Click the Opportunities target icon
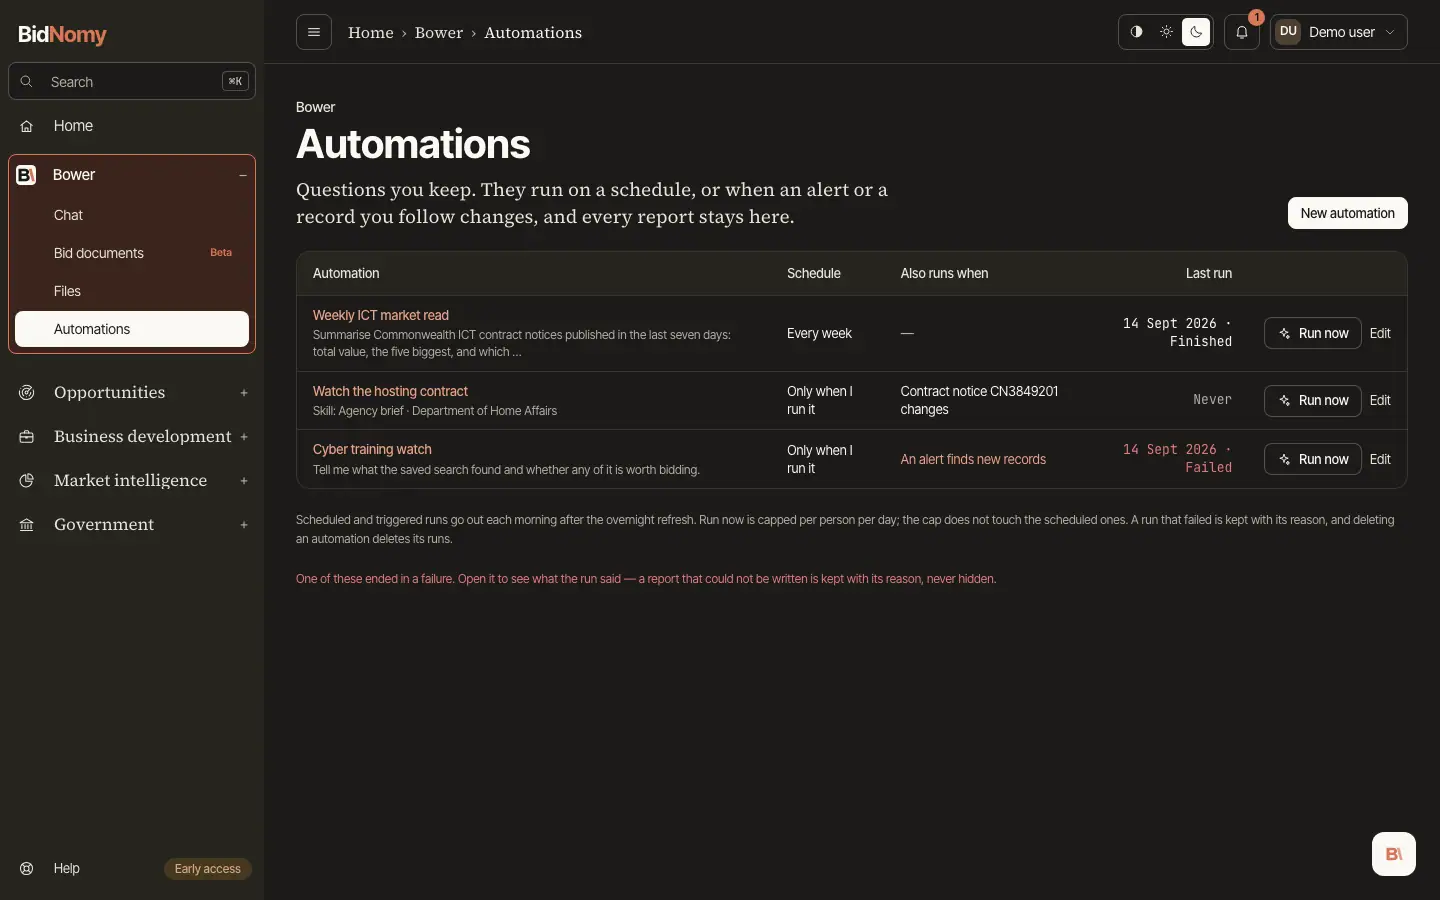Viewport: 1440px width, 900px height. click(27, 393)
